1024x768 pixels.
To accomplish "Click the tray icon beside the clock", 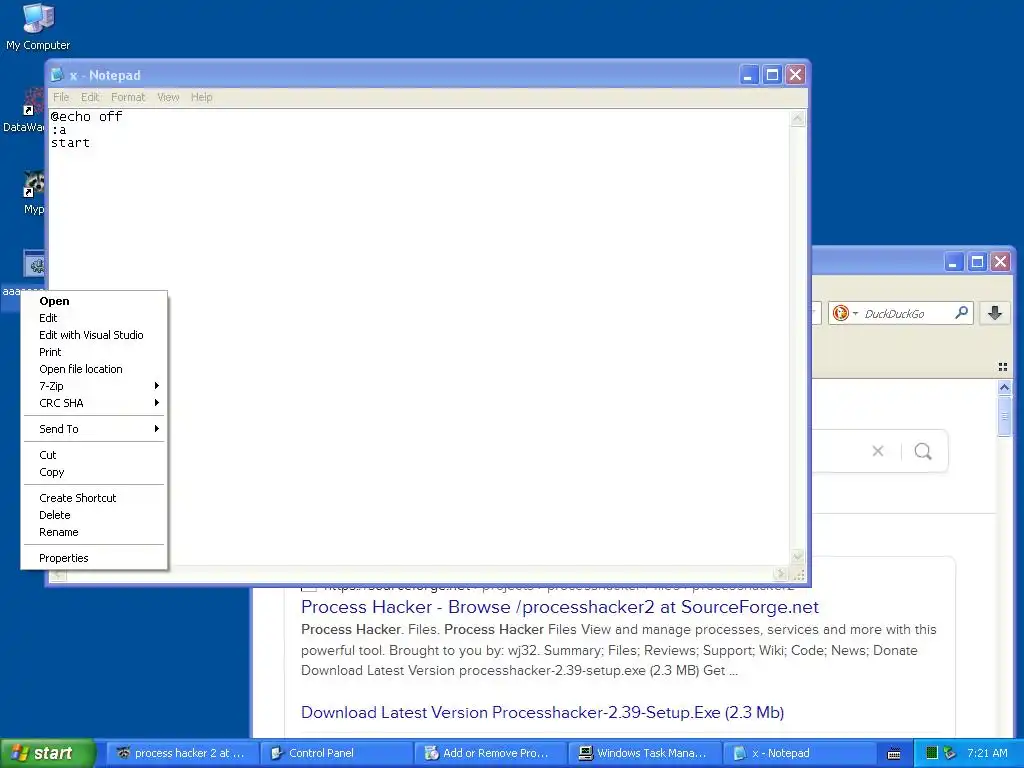I will click(950, 753).
